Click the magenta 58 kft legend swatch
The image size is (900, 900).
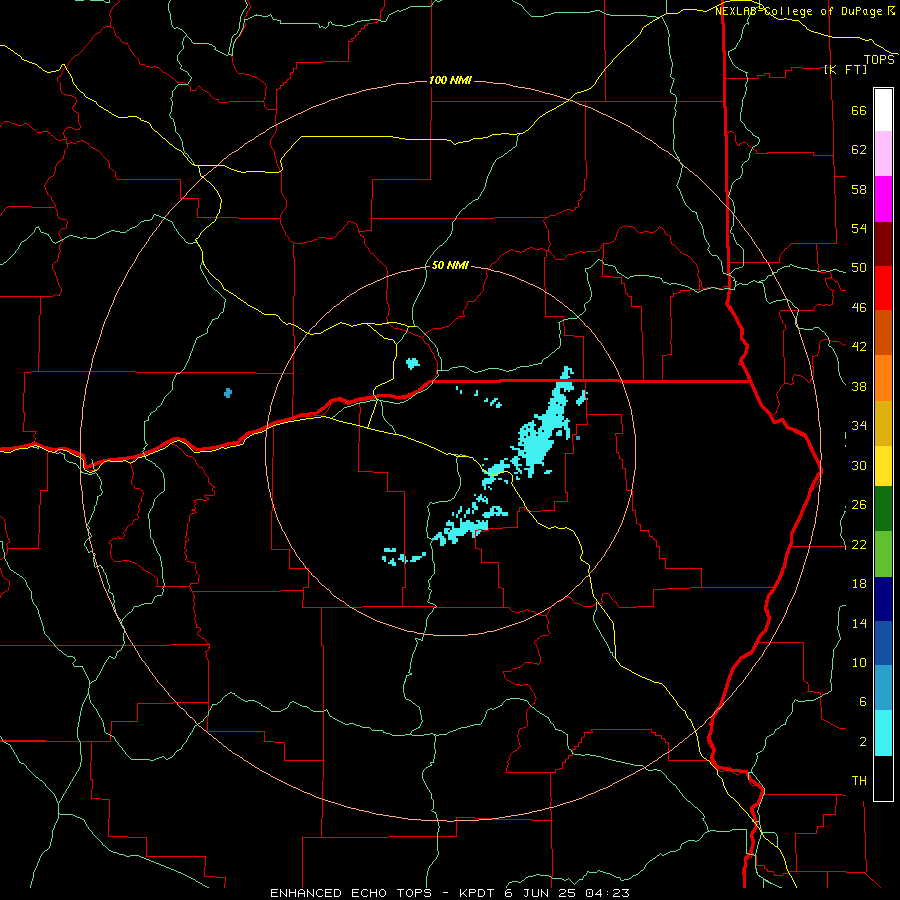coord(883,199)
